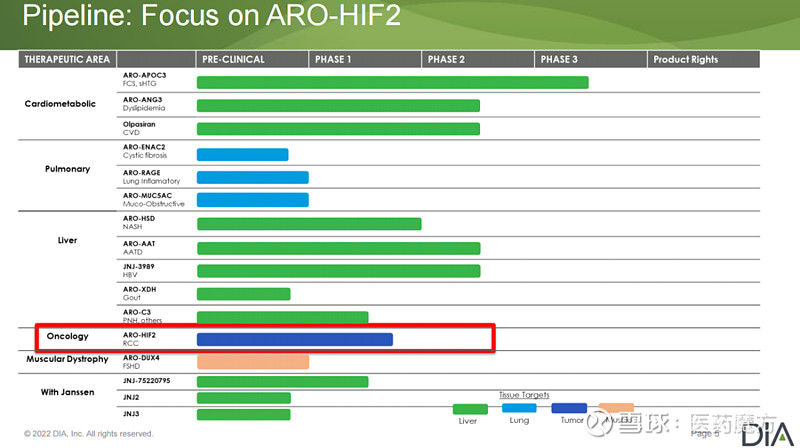
Task: Click the FSHD indication text
Action: (131, 366)
